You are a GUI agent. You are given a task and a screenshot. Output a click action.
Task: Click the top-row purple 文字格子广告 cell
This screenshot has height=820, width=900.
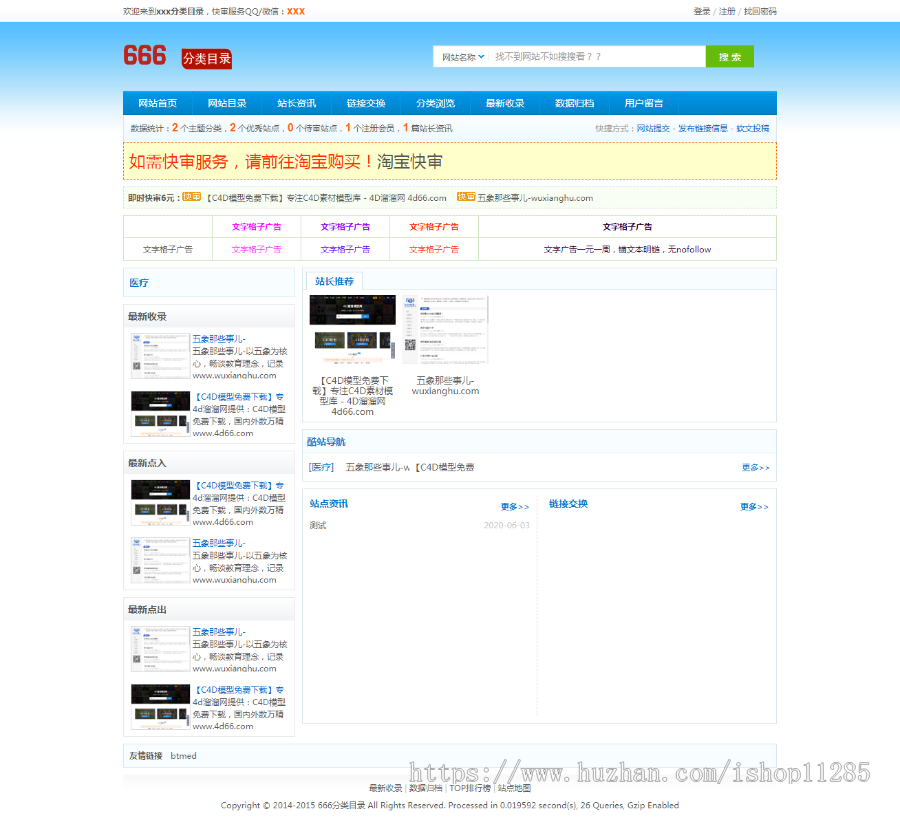pos(345,227)
